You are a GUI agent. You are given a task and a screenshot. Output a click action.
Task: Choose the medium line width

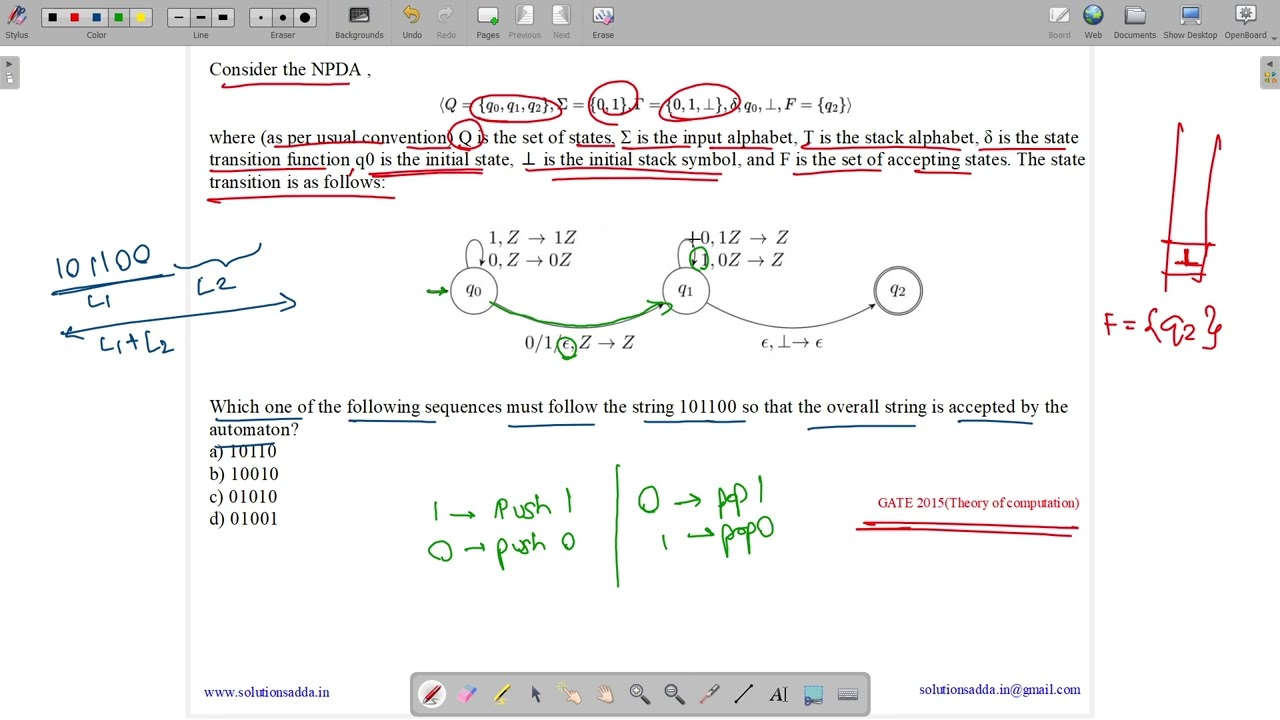click(x=201, y=17)
